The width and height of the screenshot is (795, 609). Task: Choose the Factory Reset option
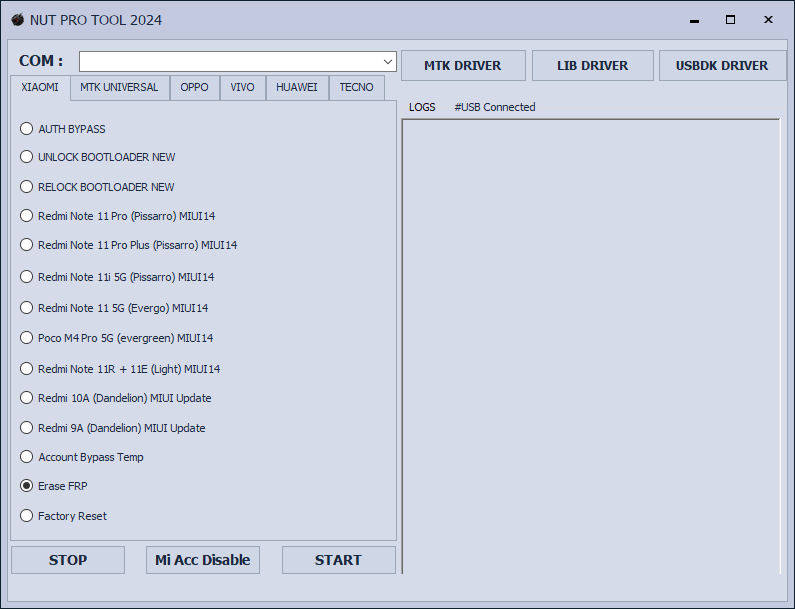63,516
